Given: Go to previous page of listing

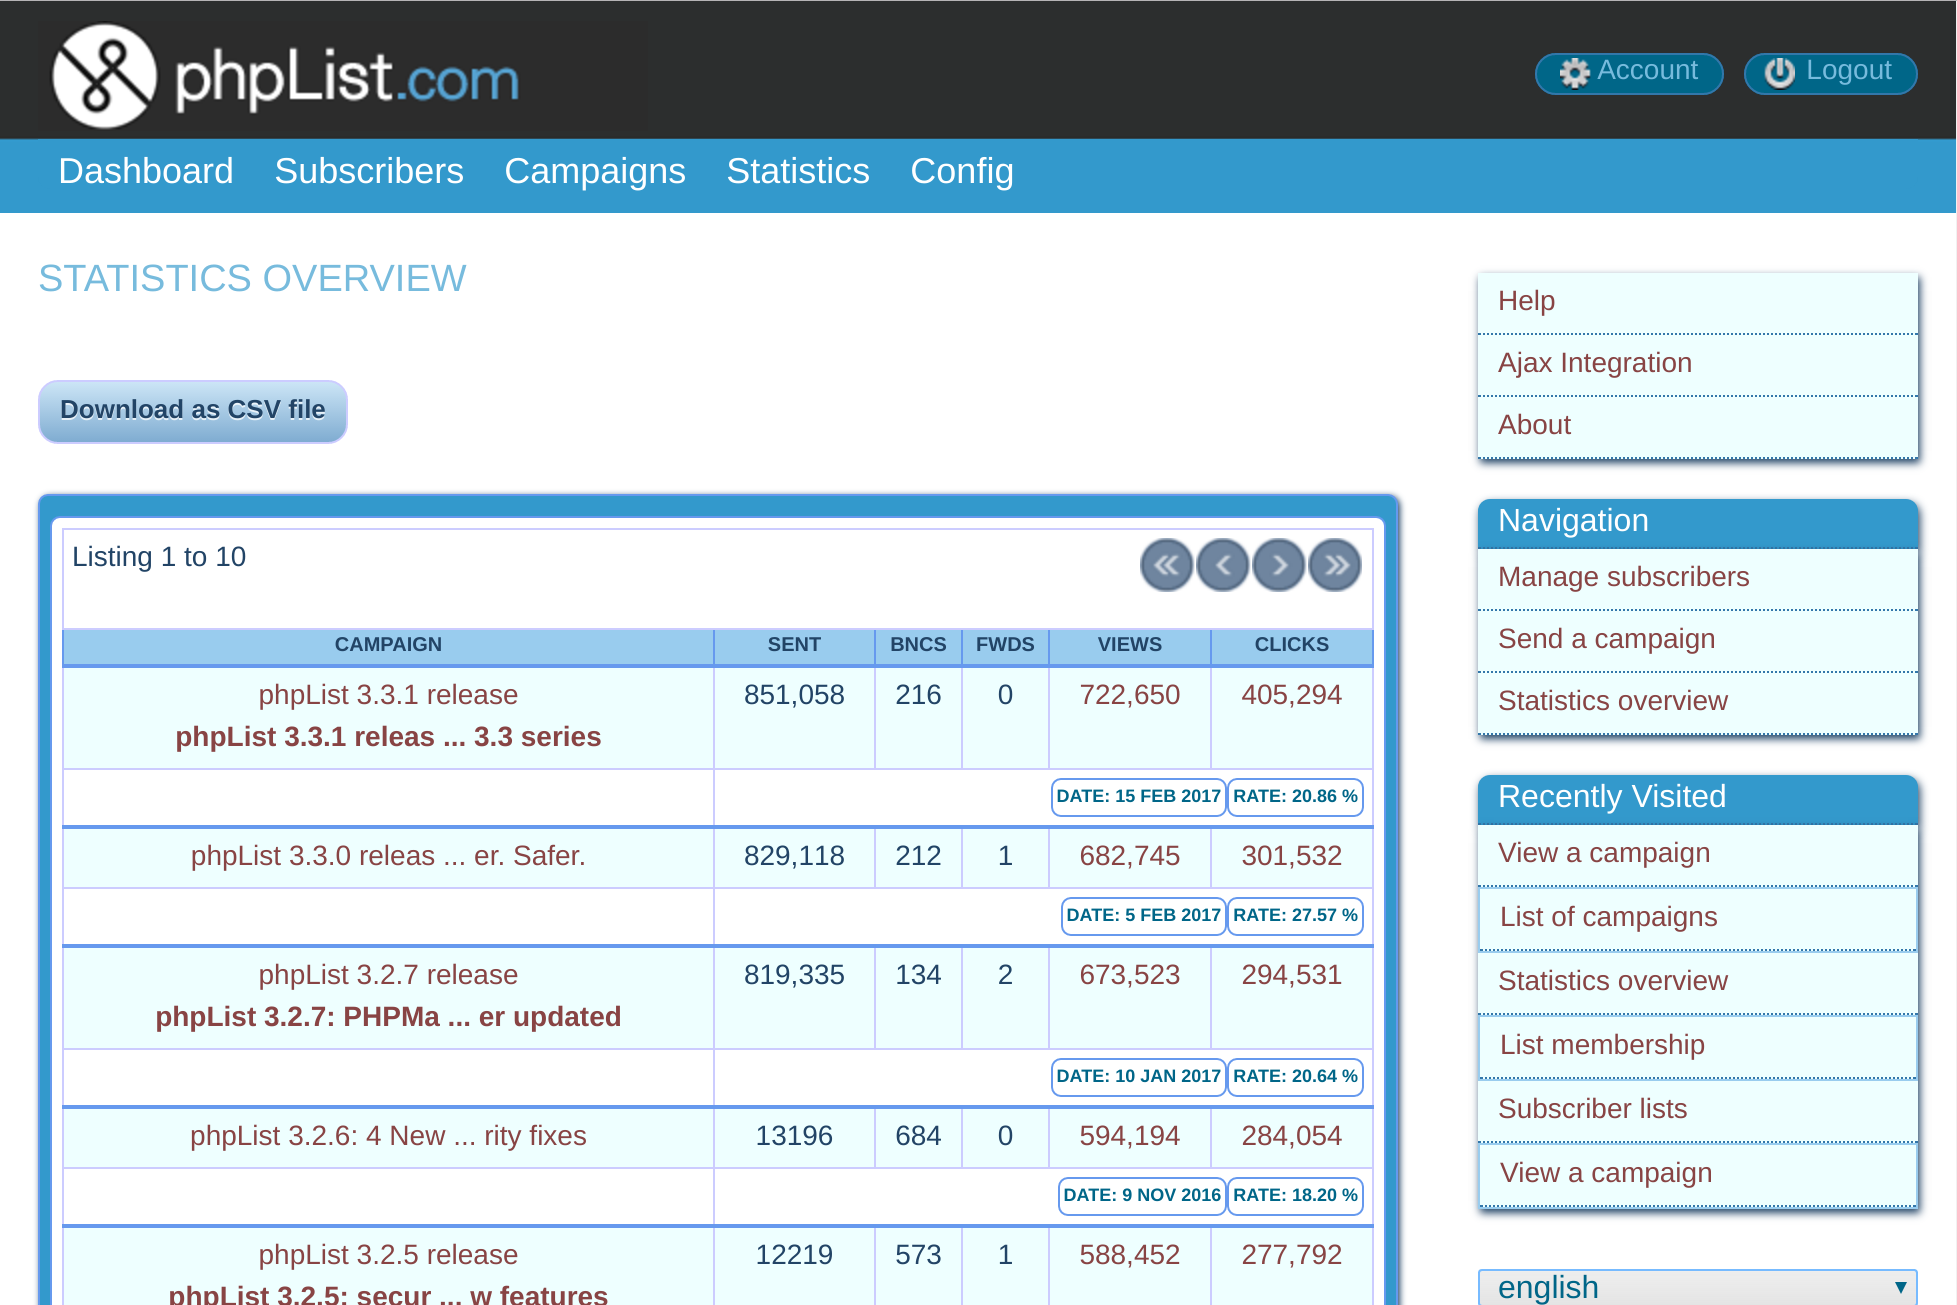Looking at the screenshot, I should tap(1222, 566).
